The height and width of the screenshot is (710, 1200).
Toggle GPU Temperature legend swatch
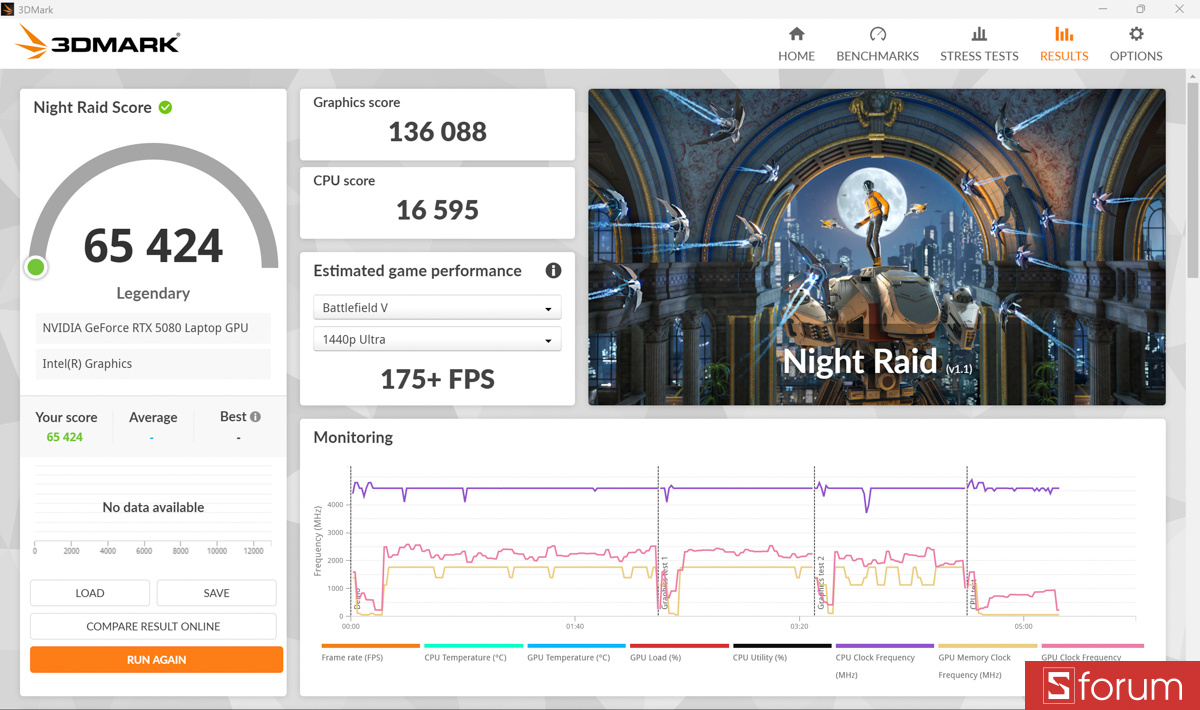(576, 646)
